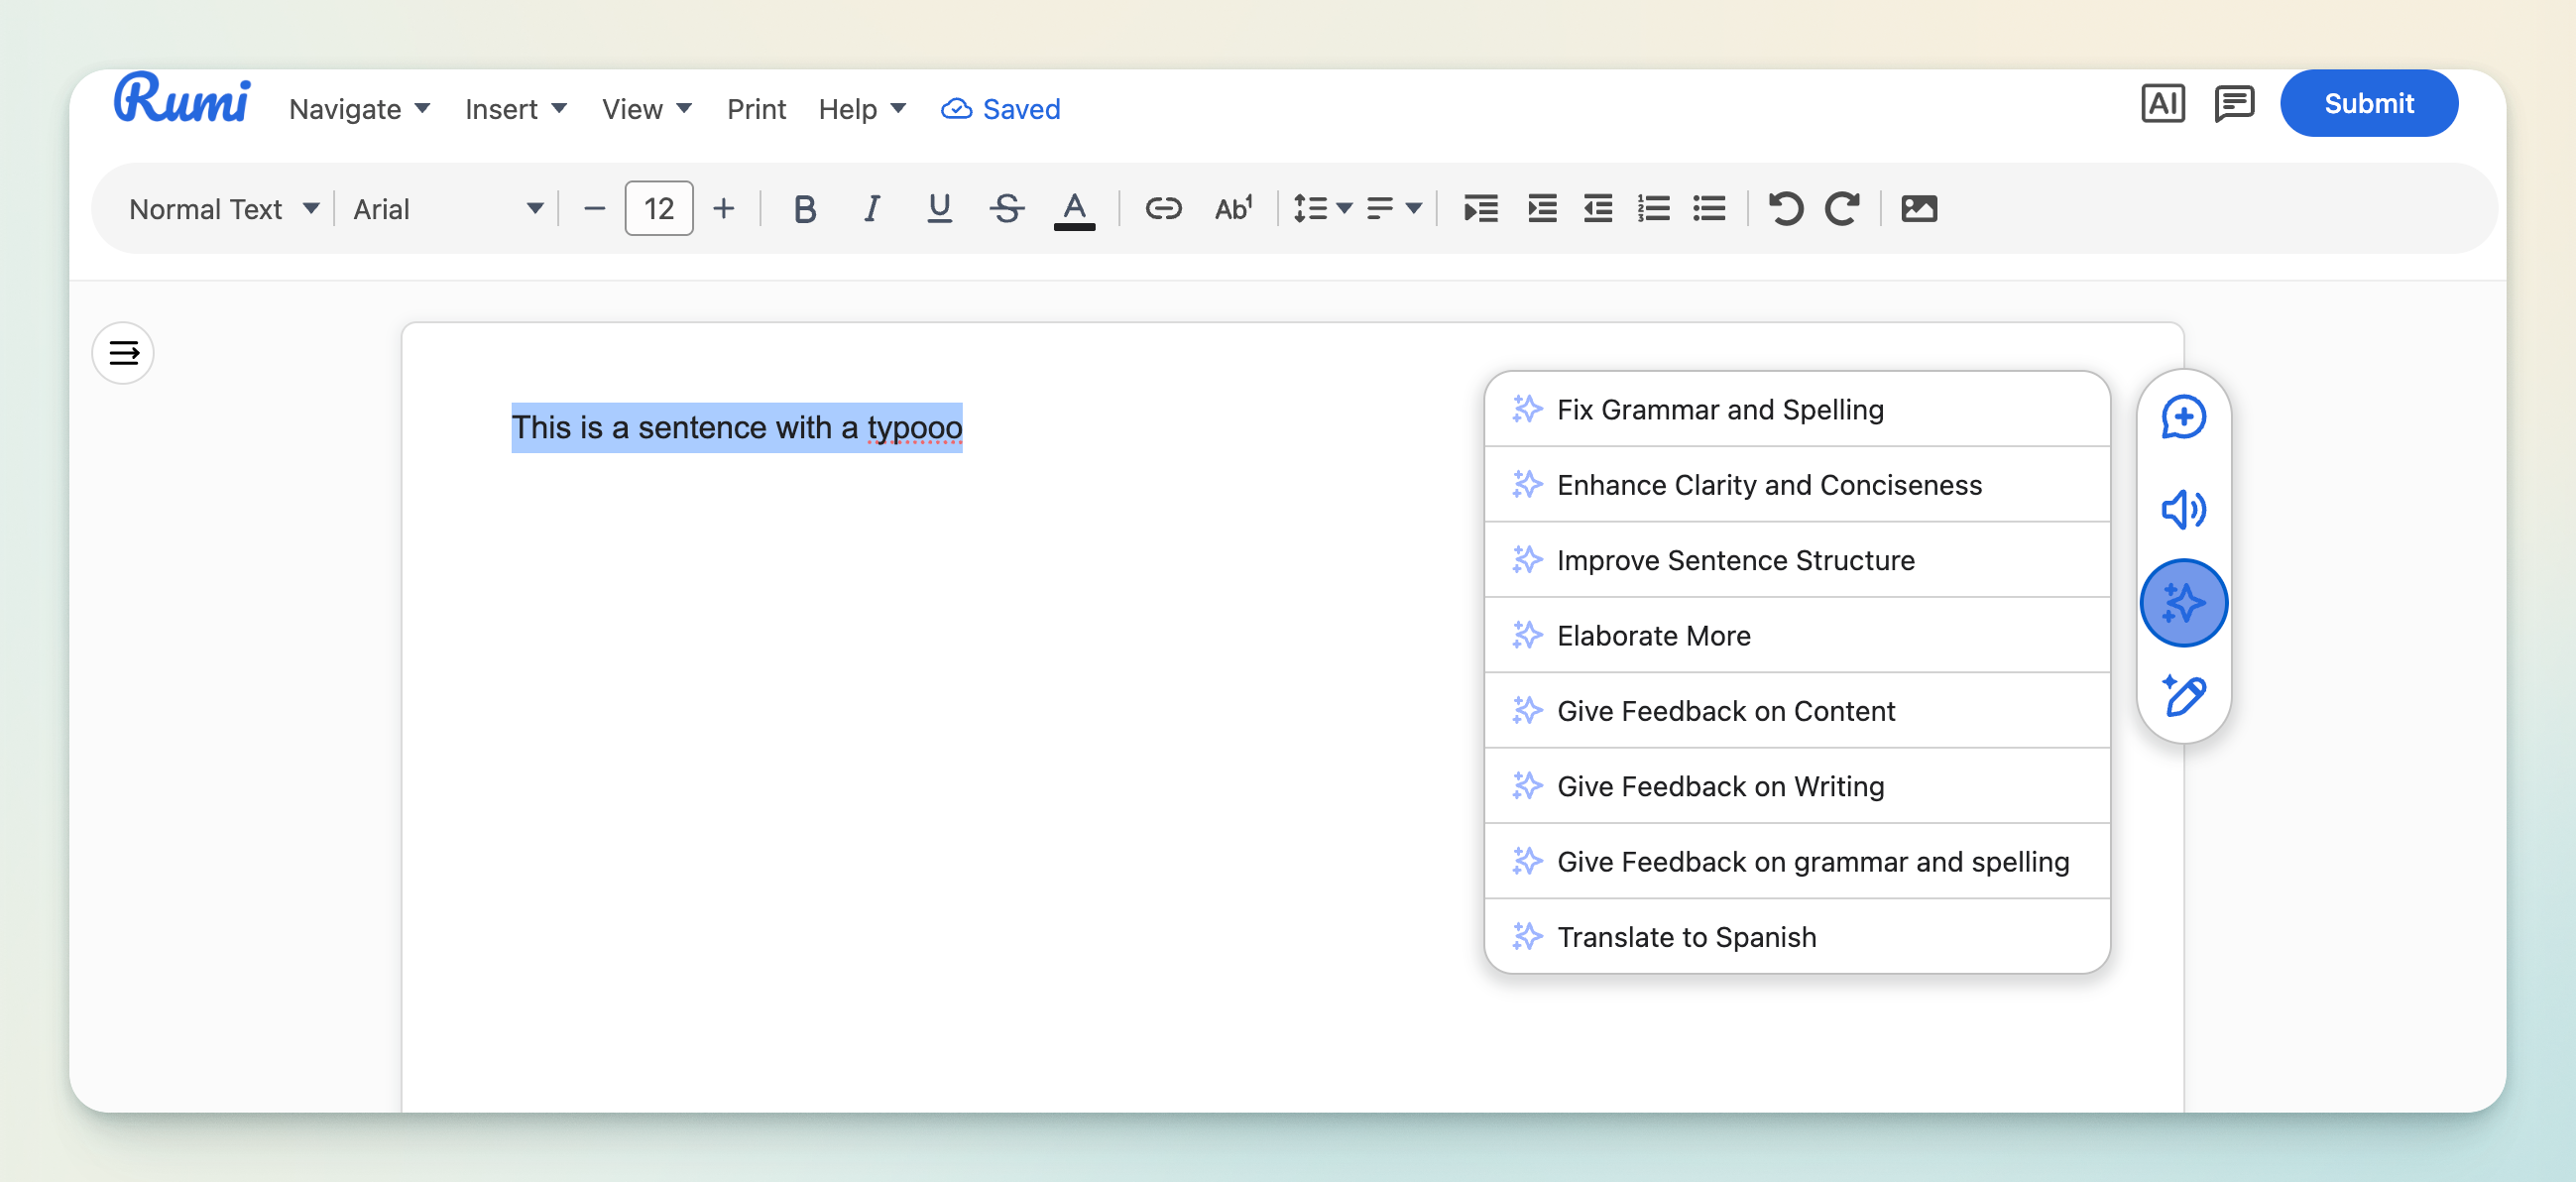Screen dimensions: 2576x1182
Task: Click the AI pencil write icon
Action: [2182, 695]
